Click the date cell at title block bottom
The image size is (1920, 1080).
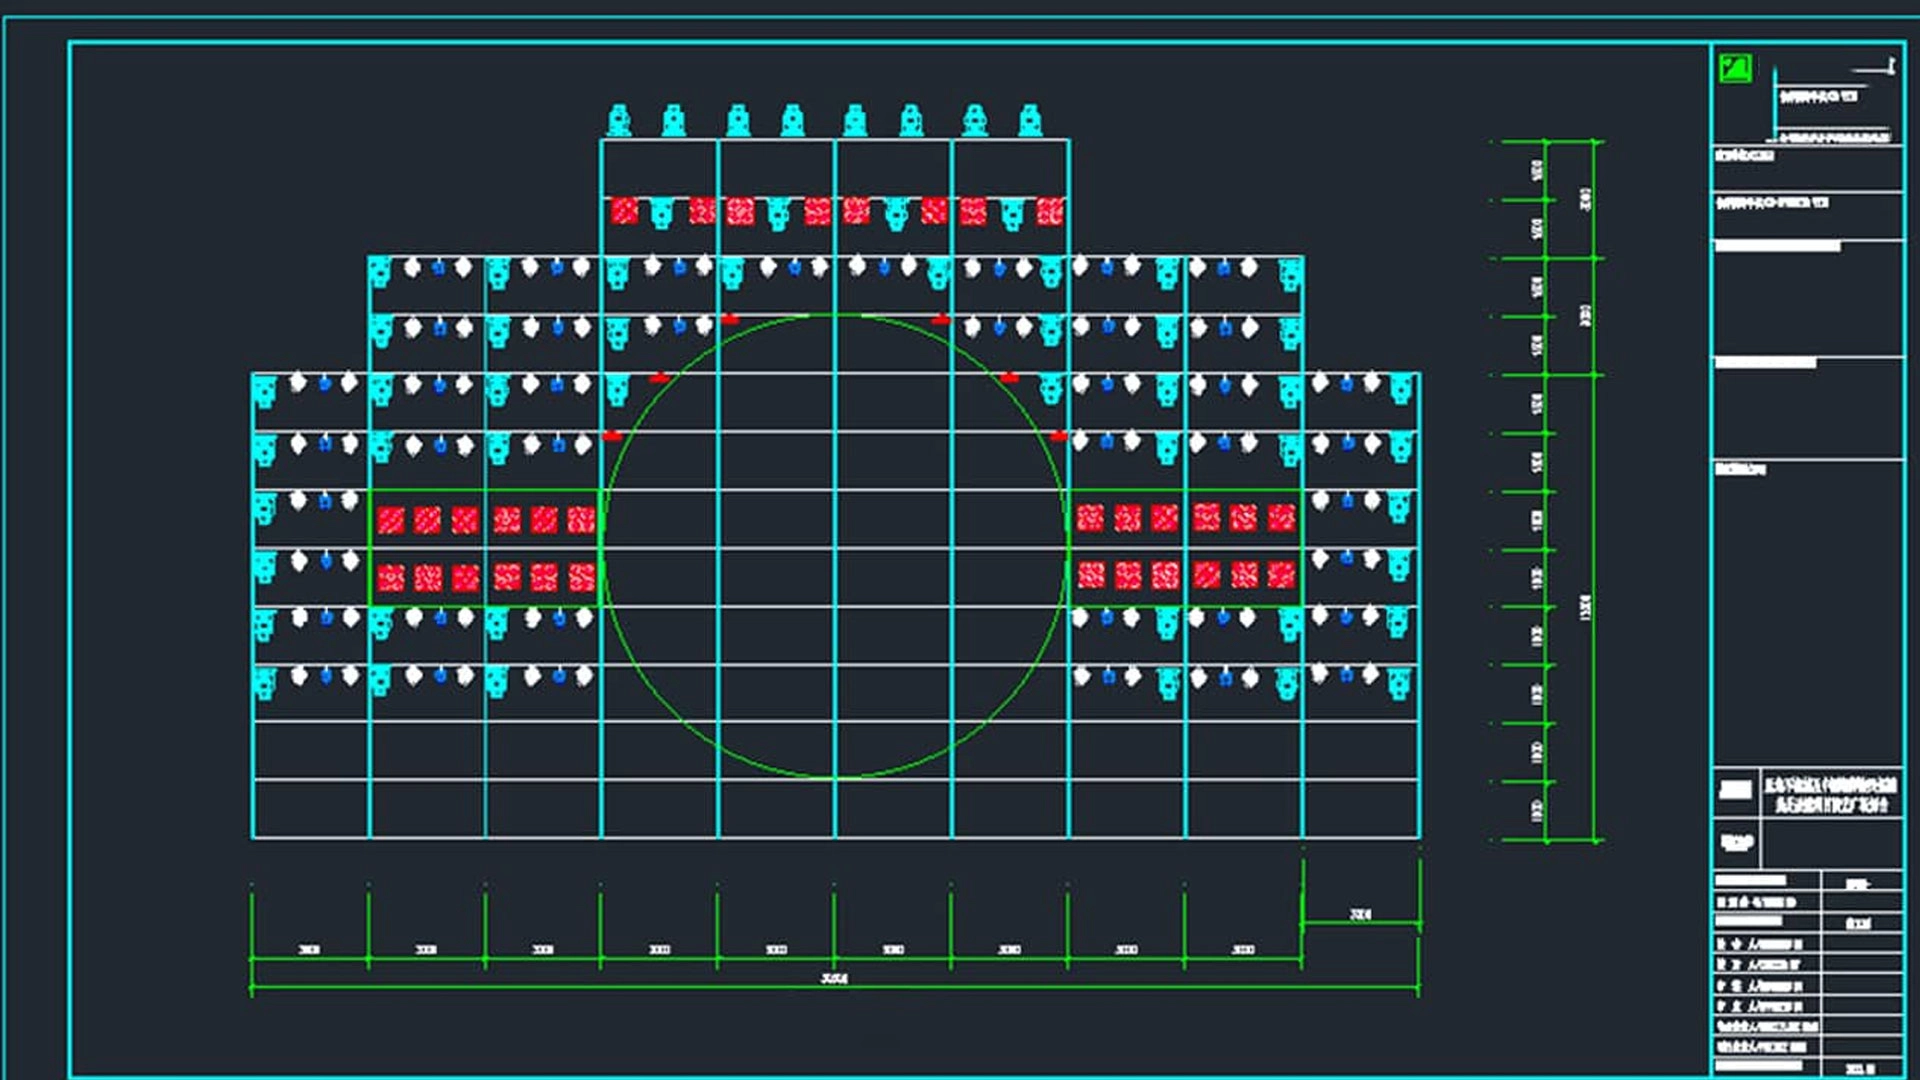pyautogui.click(x=1860, y=1068)
